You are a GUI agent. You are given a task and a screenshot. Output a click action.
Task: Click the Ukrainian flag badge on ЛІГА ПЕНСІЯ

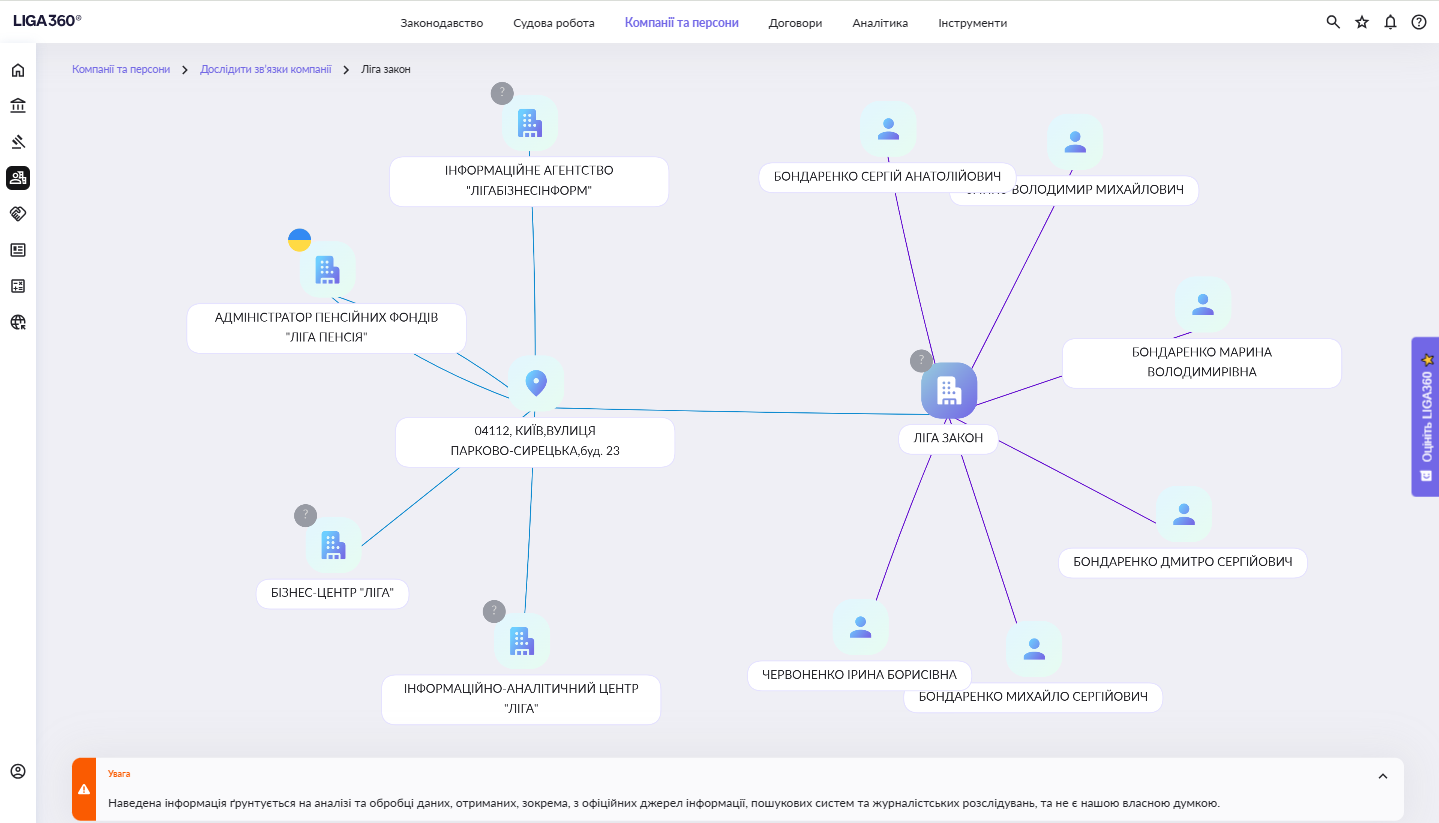(x=299, y=240)
